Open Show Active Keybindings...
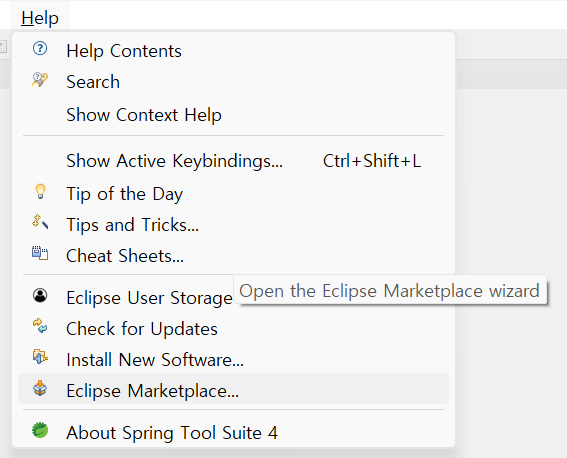 [x=234, y=161]
